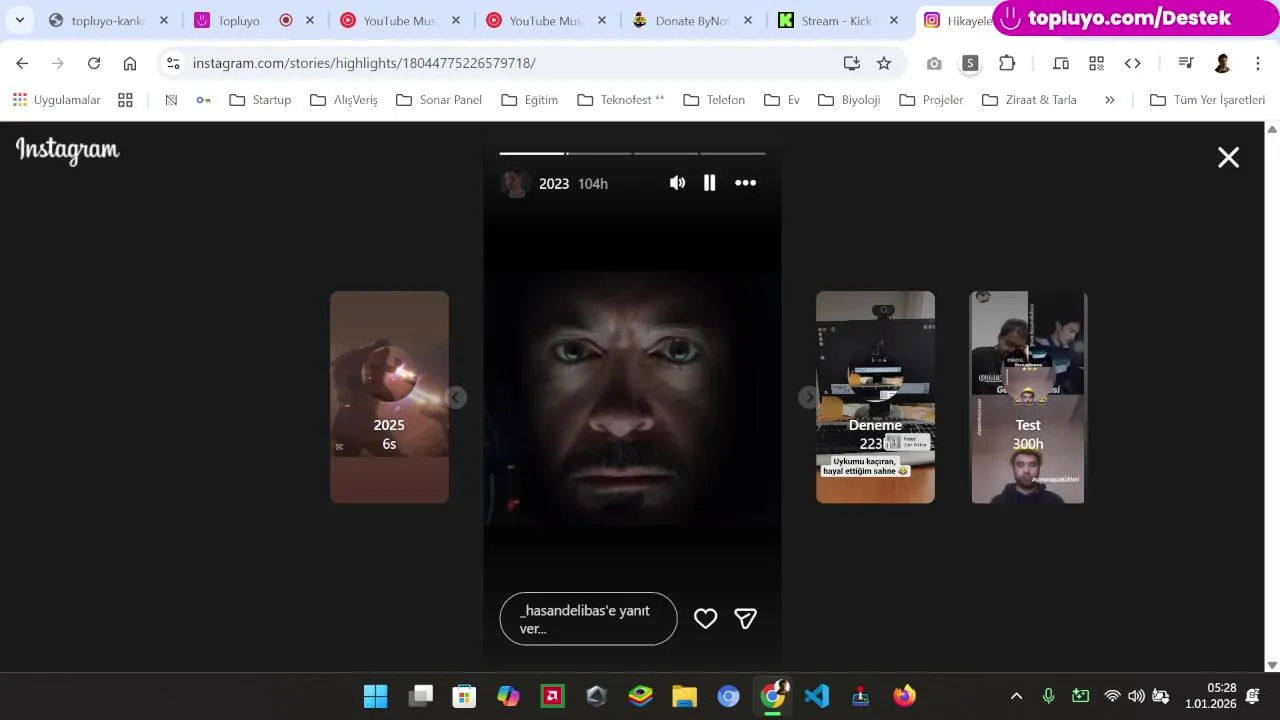Jump to third segment of story progress bar
Screen dimensions: 1280x720
[x=666, y=153]
